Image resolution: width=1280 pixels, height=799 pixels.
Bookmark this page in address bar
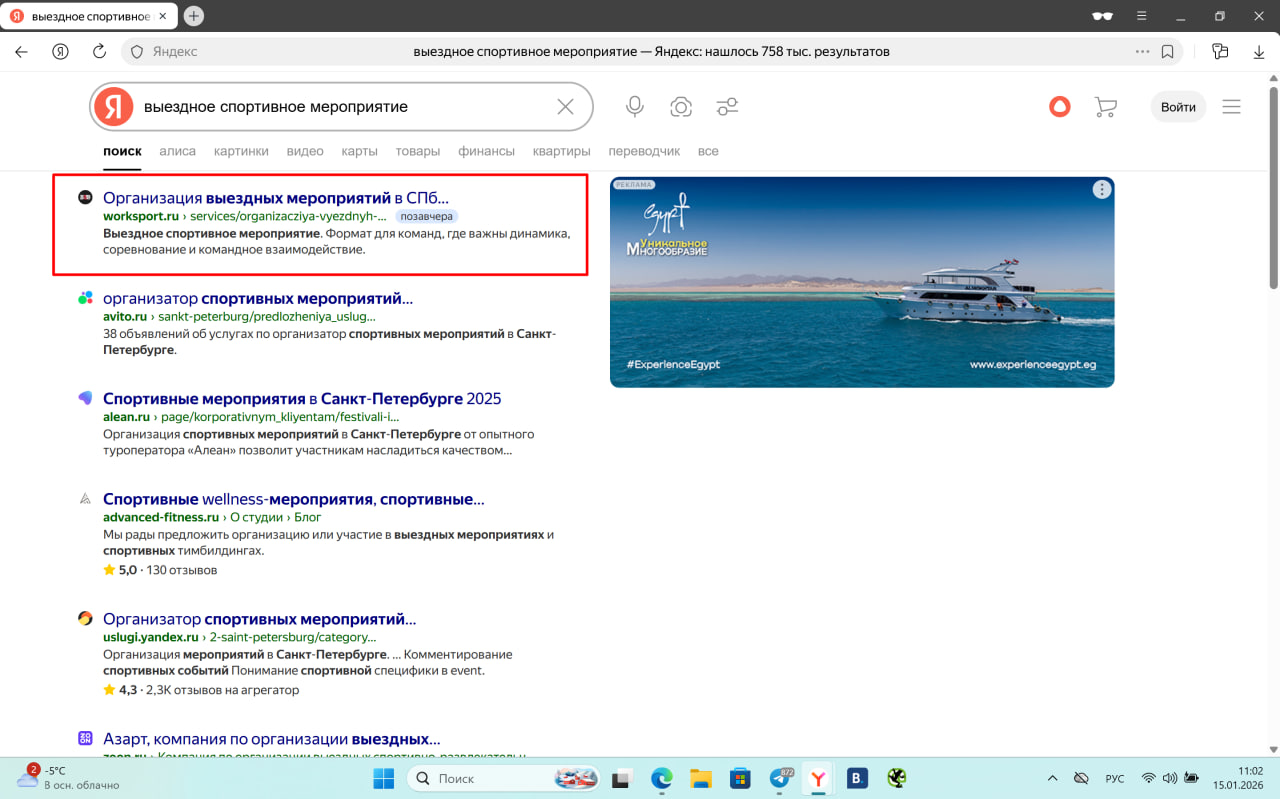pyautogui.click(x=1167, y=52)
